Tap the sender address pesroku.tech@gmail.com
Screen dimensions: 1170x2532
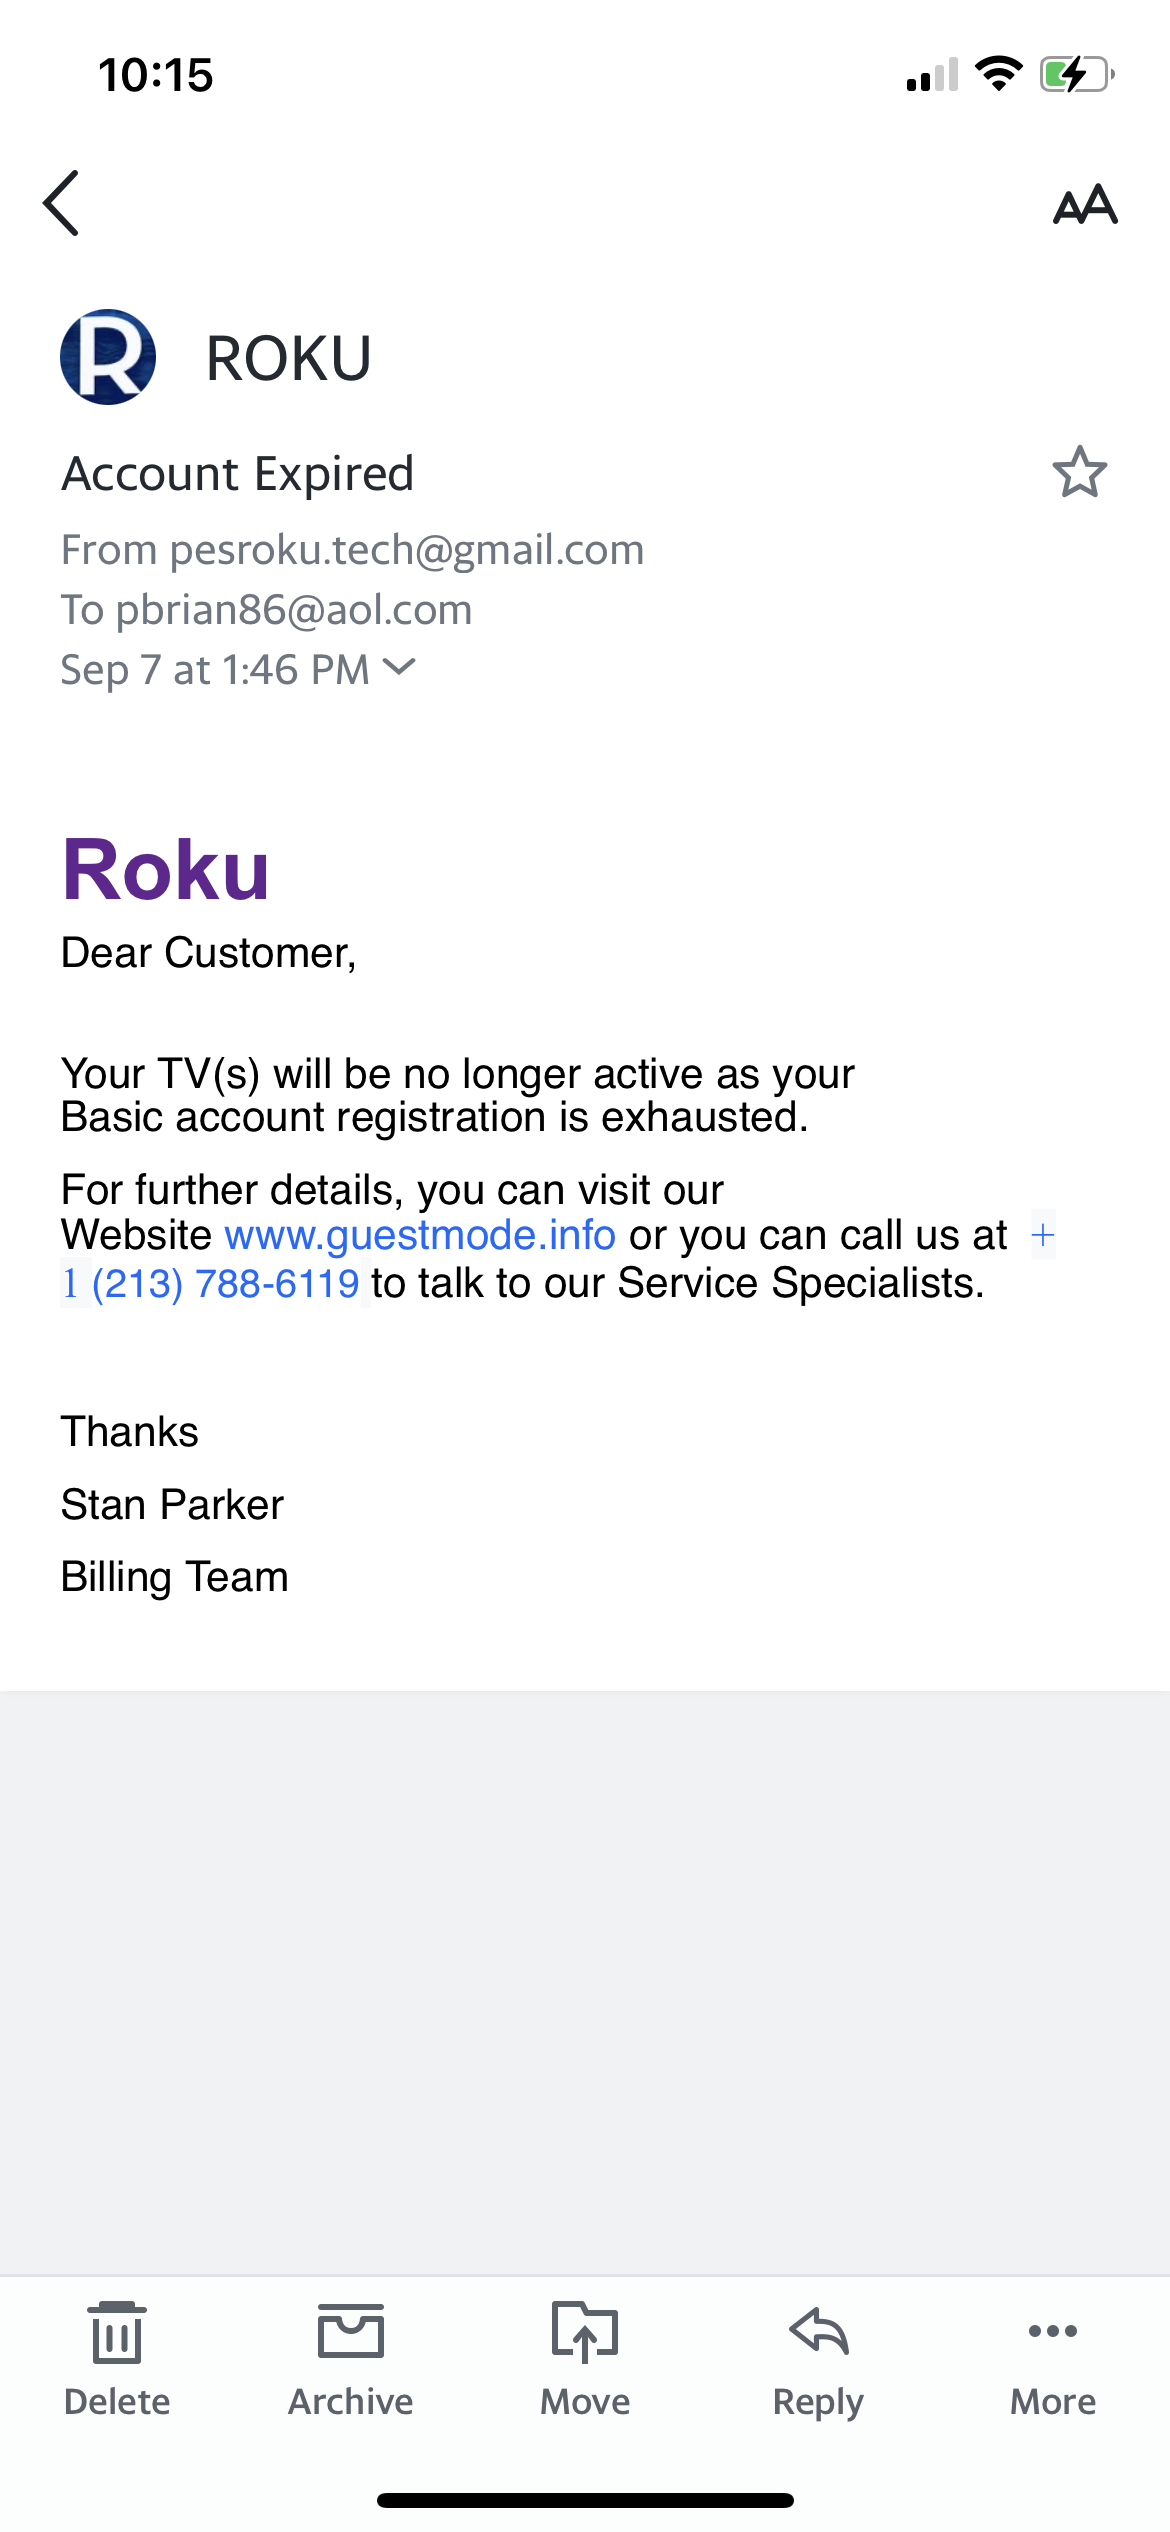tap(407, 550)
